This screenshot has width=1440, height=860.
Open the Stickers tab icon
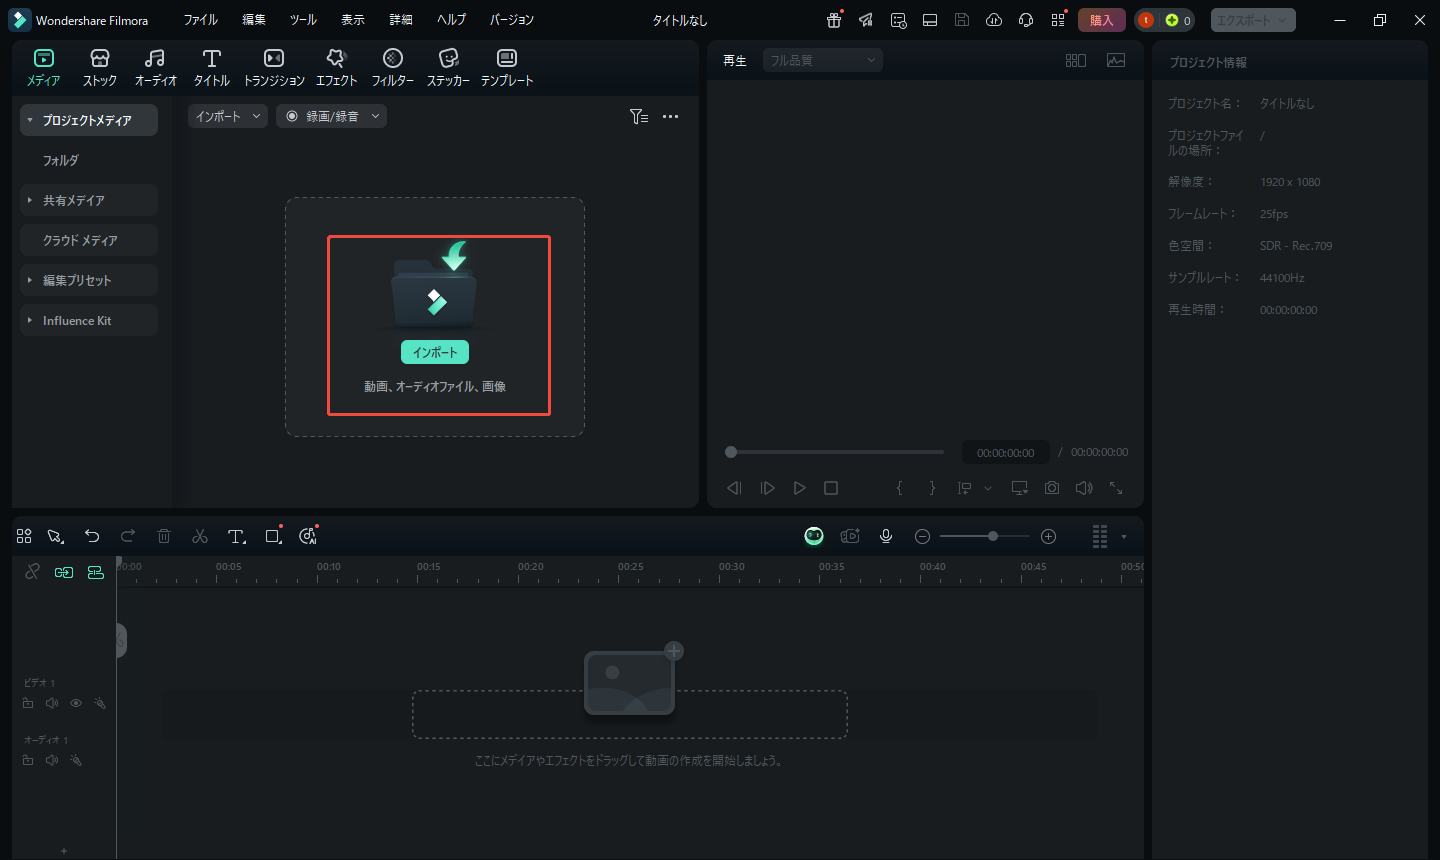(448, 66)
